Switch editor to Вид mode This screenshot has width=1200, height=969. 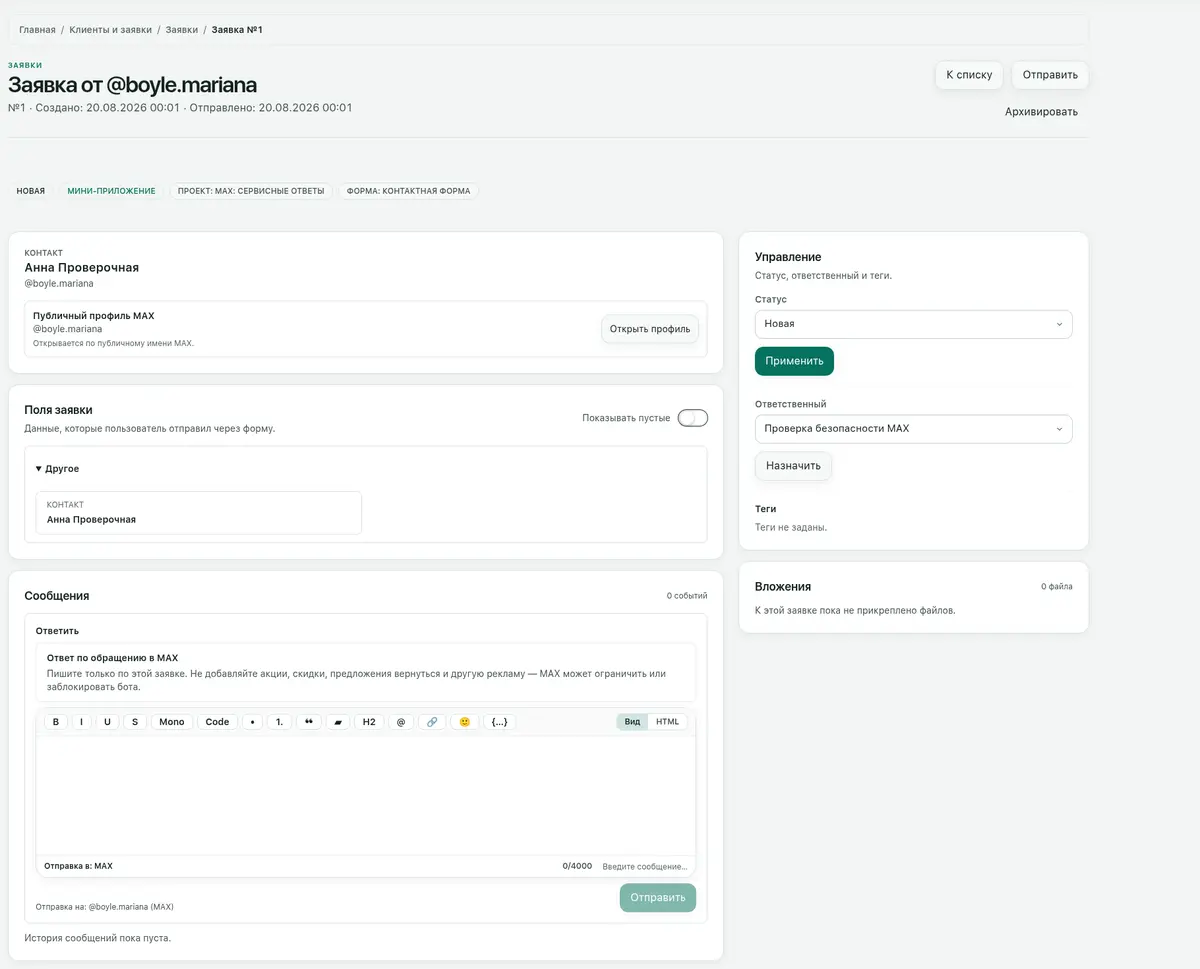(x=632, y=722)
